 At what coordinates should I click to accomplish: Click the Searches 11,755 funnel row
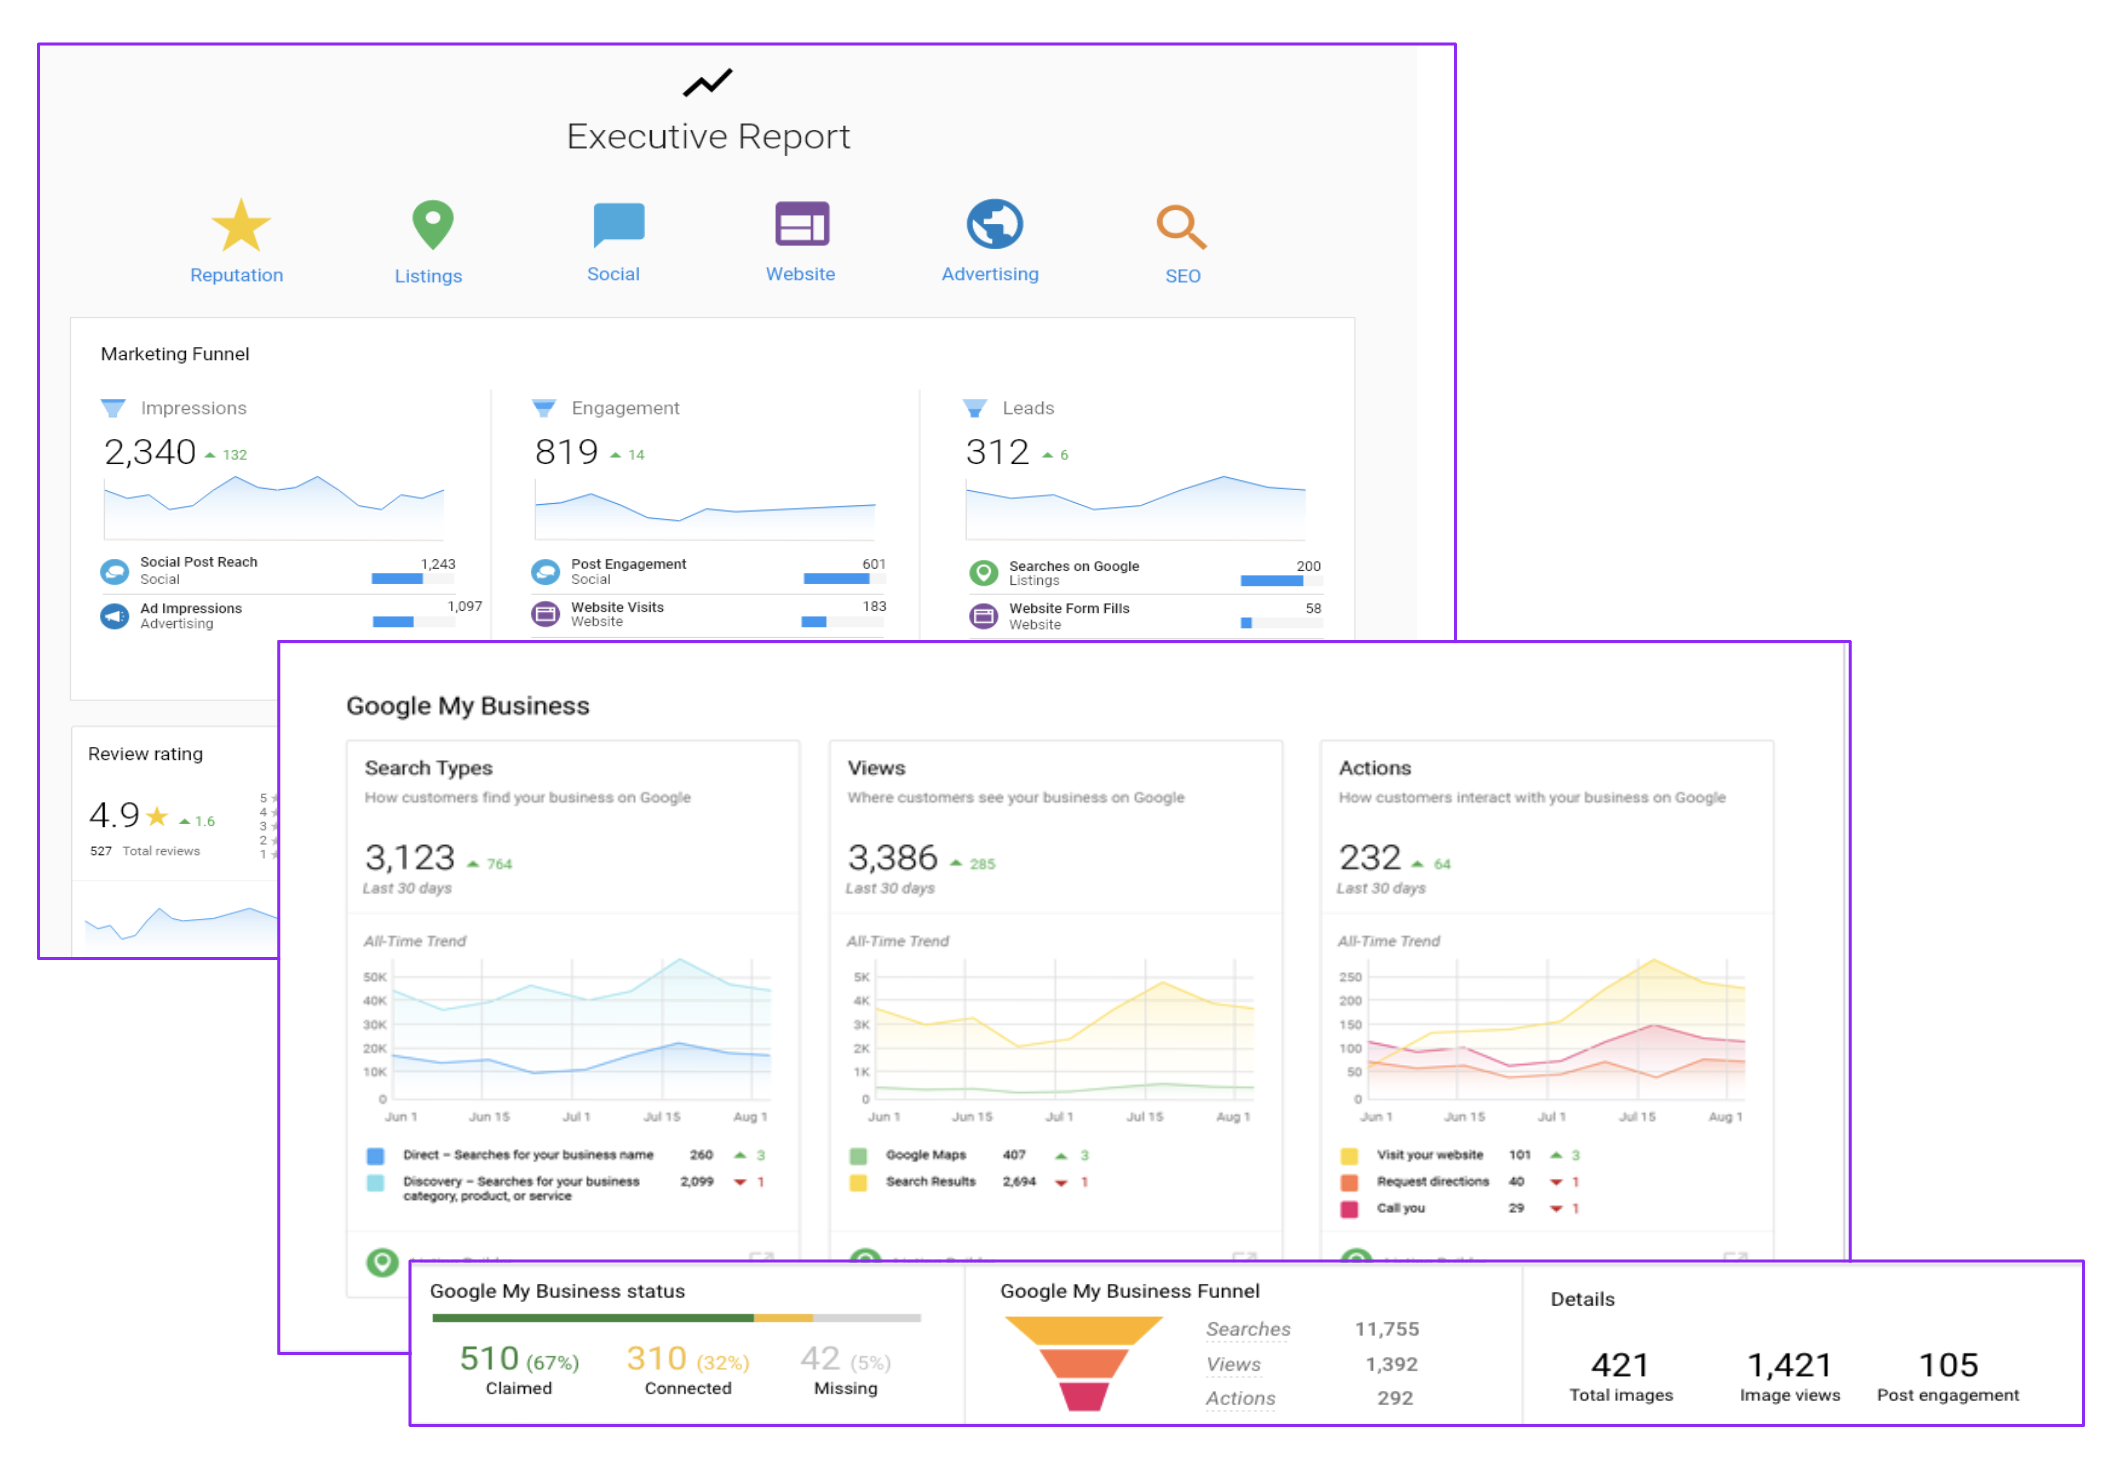coord(1312,1329)
